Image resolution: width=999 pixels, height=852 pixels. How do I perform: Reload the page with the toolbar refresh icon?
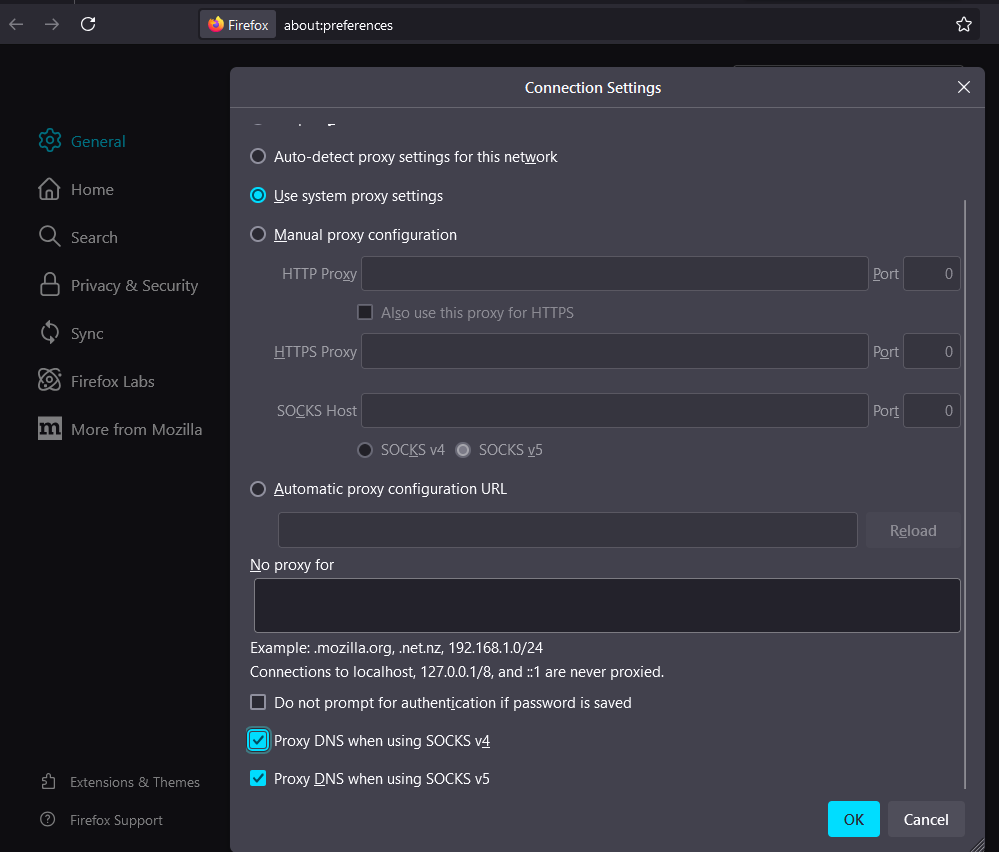[x=88, y=25]
